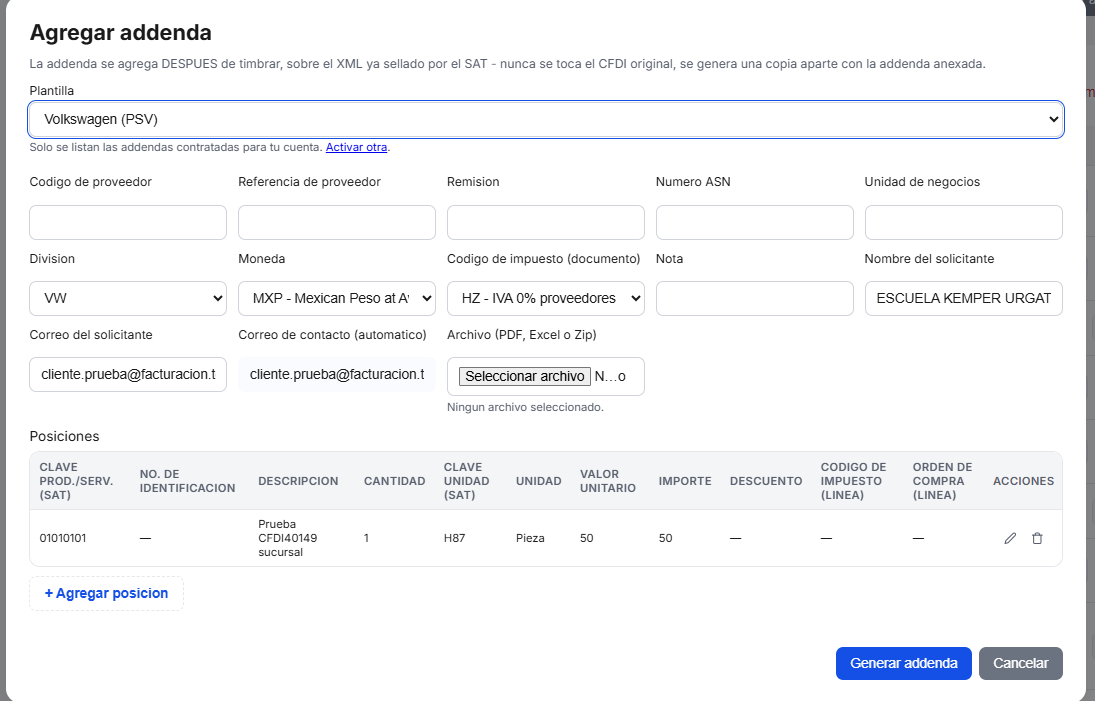
Task: Focus the Referencia de proveedor field
Action: pos(337,223)
